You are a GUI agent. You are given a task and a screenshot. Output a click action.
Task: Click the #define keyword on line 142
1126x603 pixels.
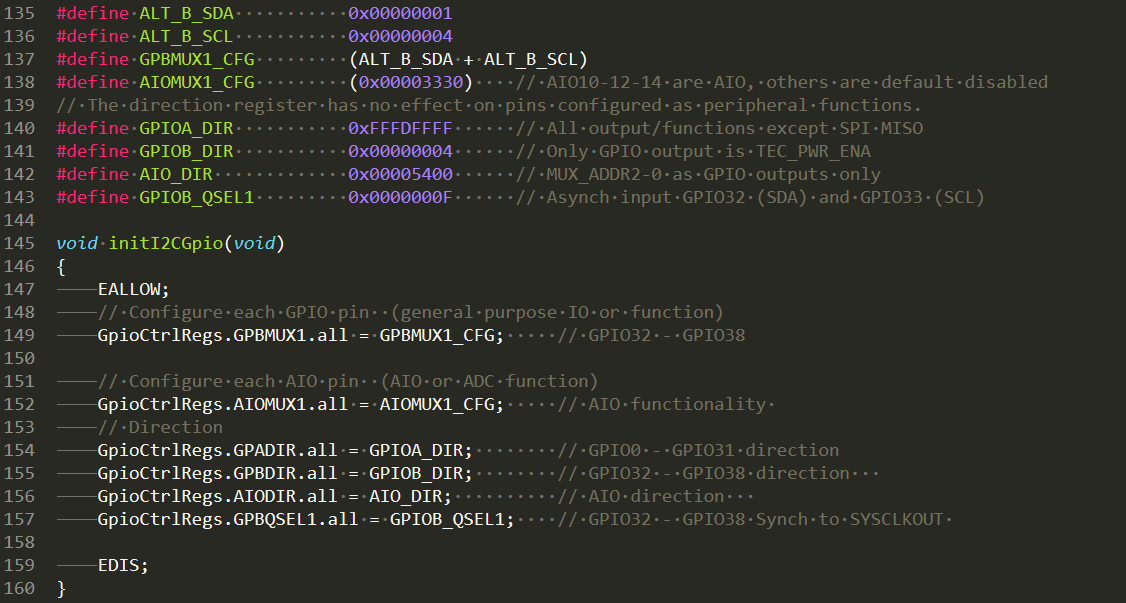[93, 174]
